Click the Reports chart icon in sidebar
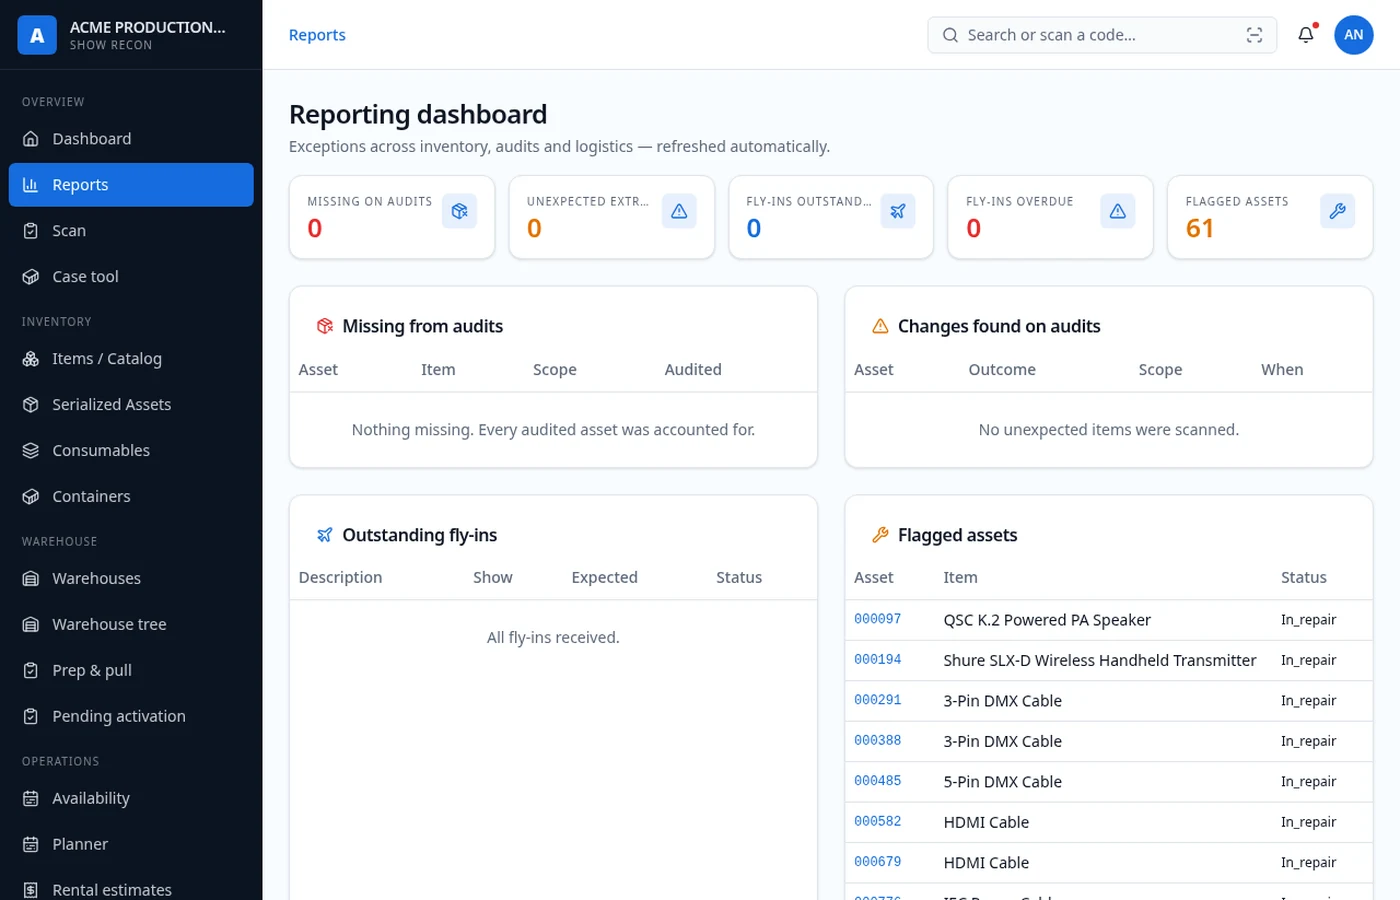The width and height of the screenshot is (1400, 900). pos(31,185)
